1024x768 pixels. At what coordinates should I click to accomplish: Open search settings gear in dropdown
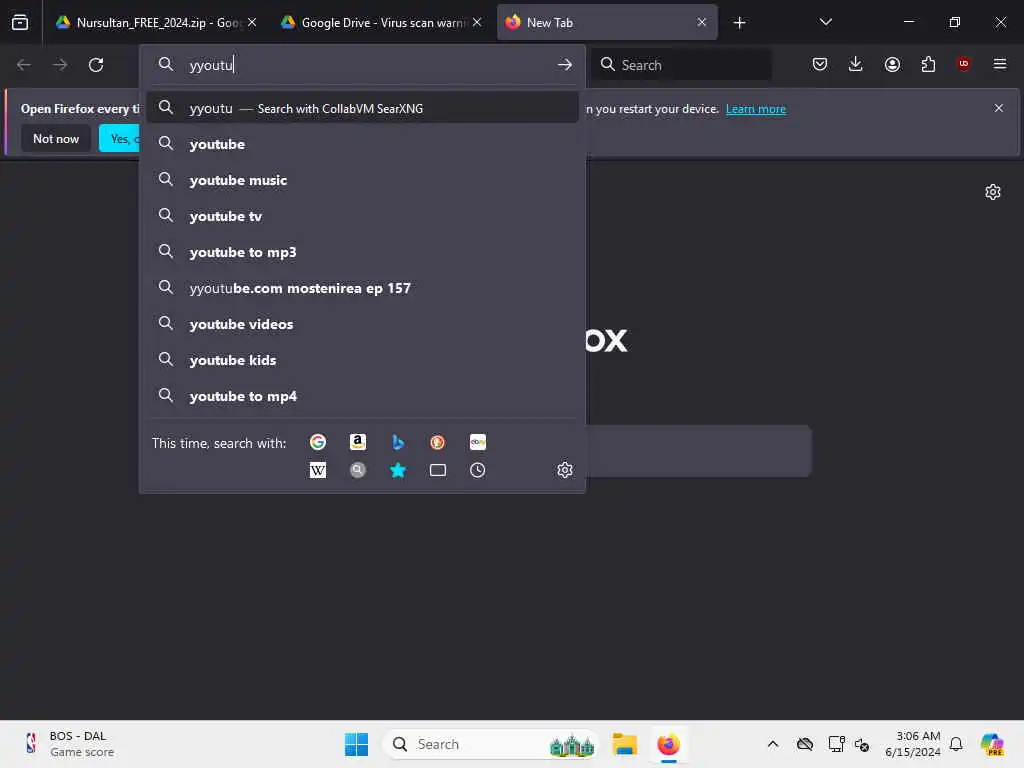coord(565,470)
